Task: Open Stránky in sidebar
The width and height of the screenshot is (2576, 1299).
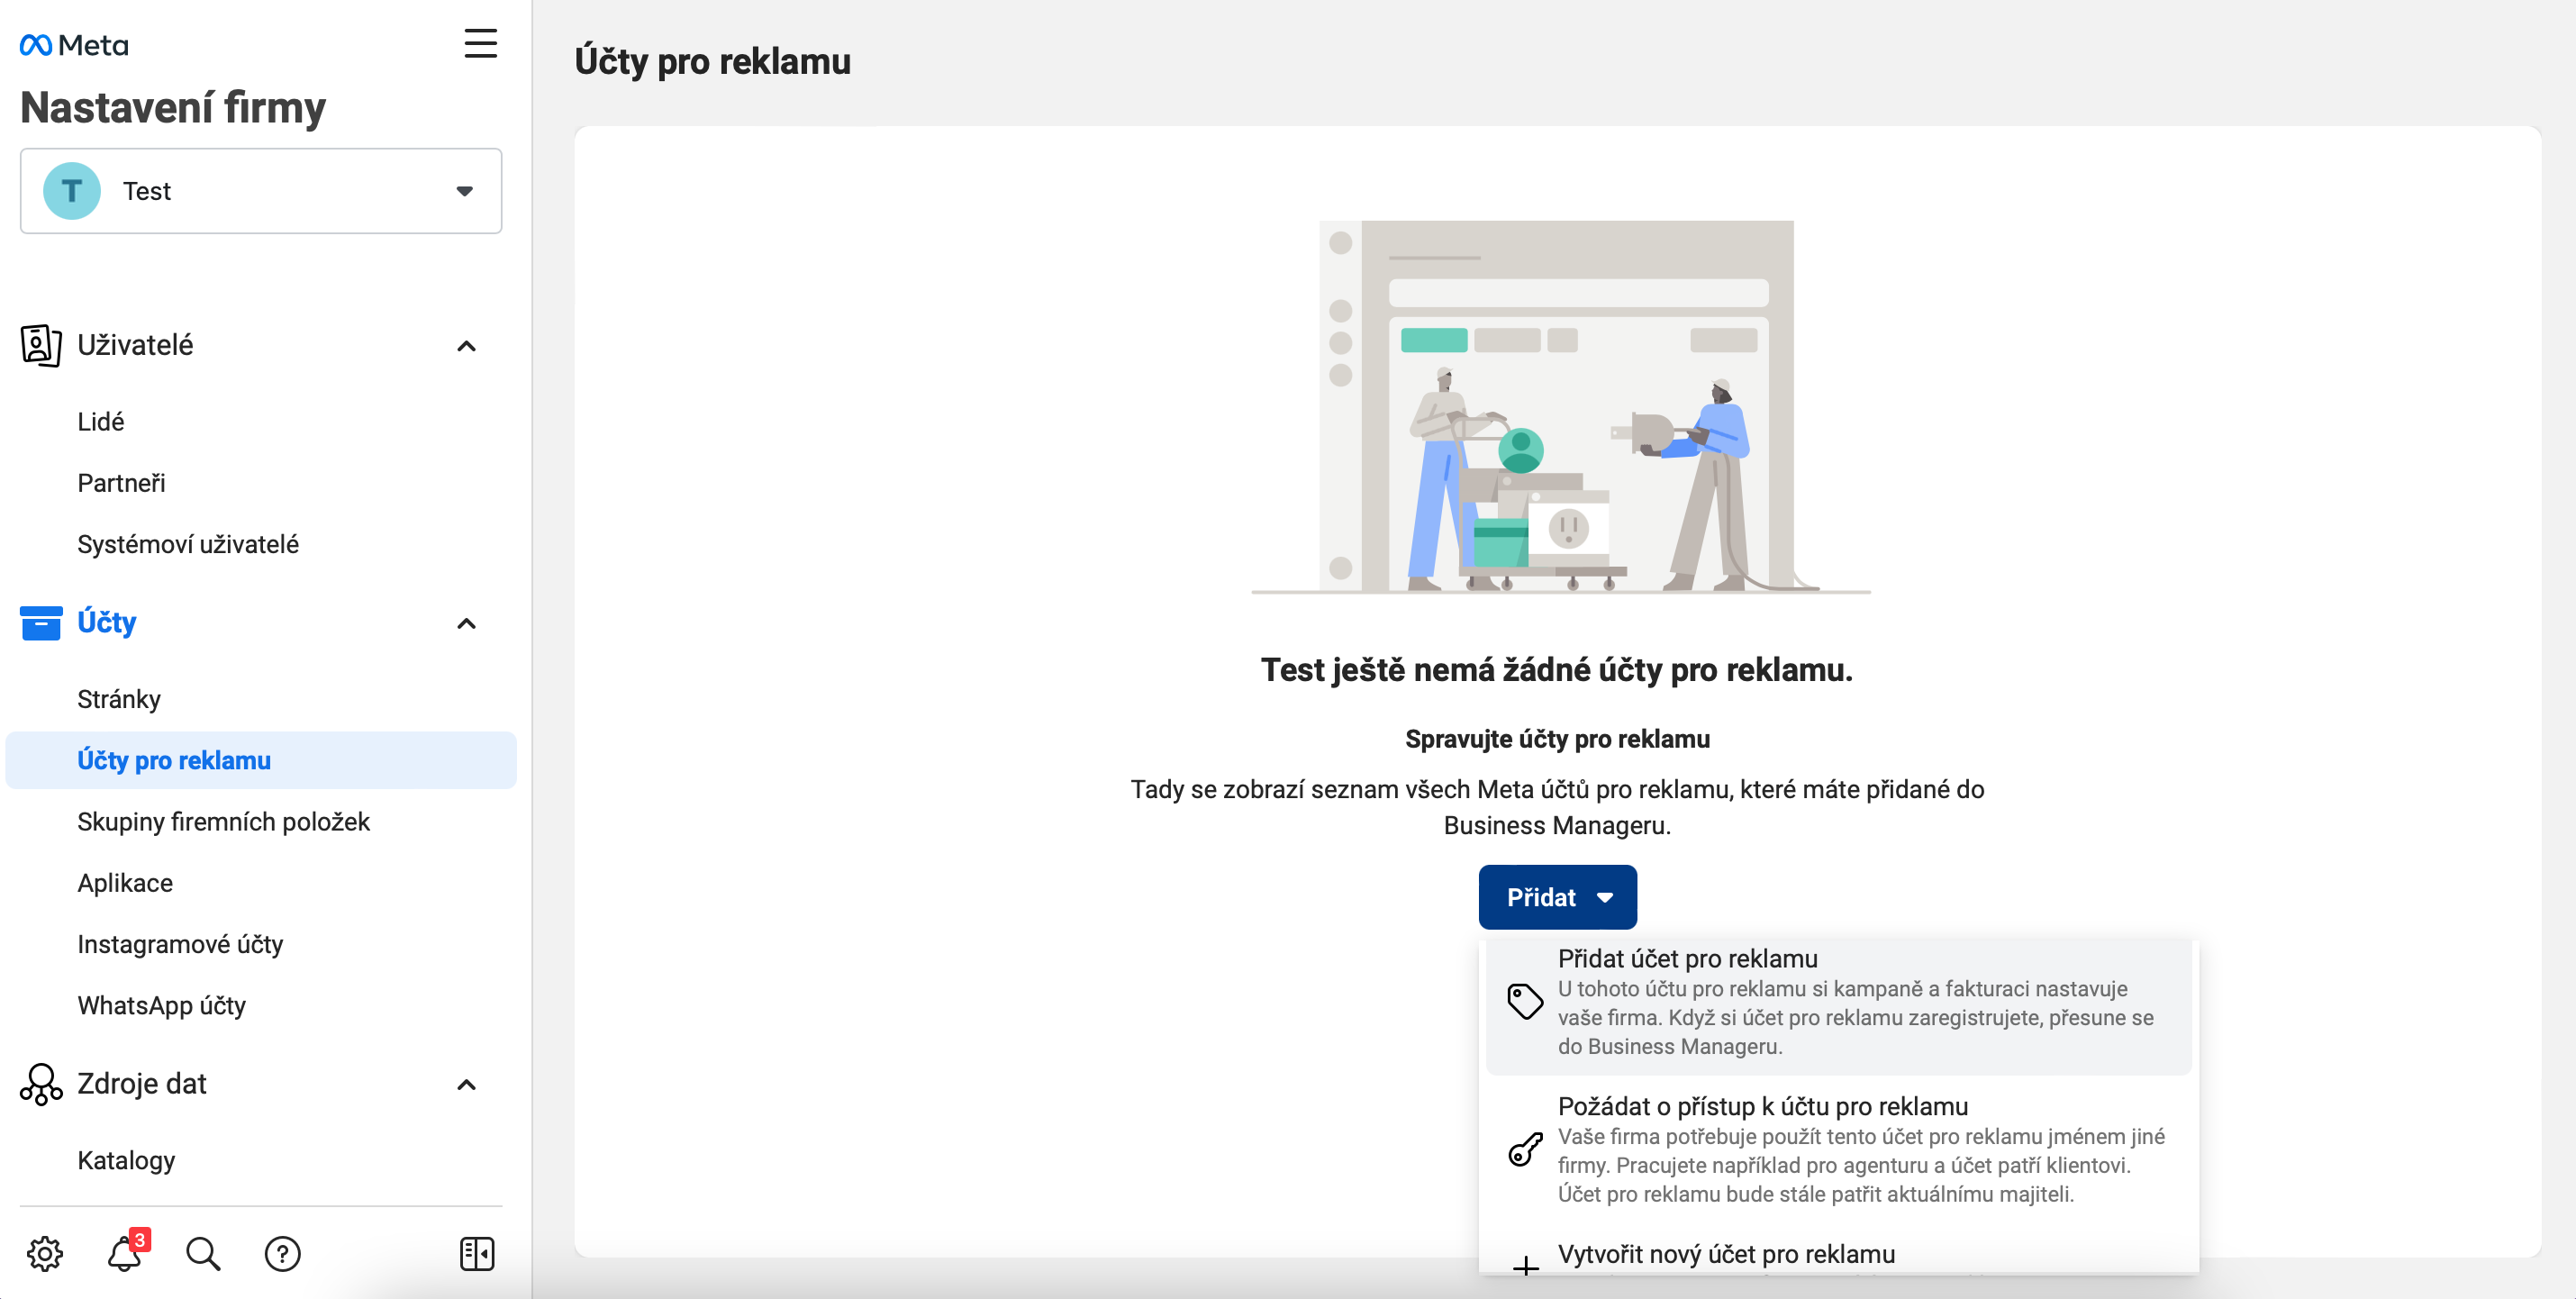Action: (x=119, y=699)
